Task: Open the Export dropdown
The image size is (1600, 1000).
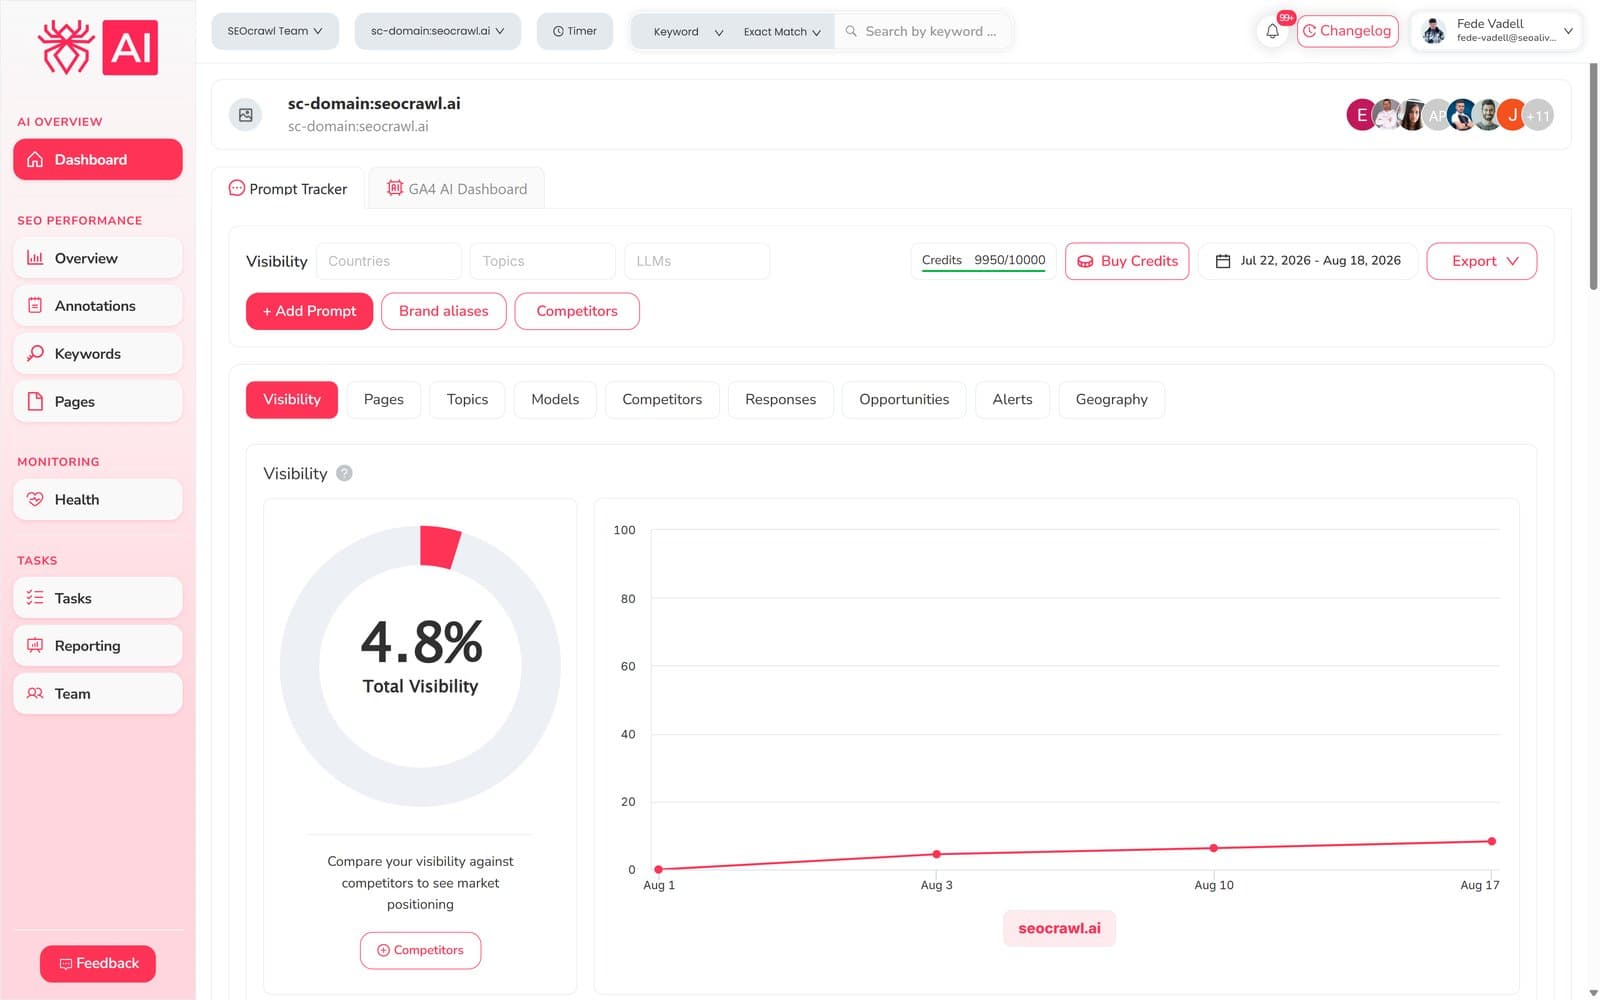Action: coord(1481,261)
